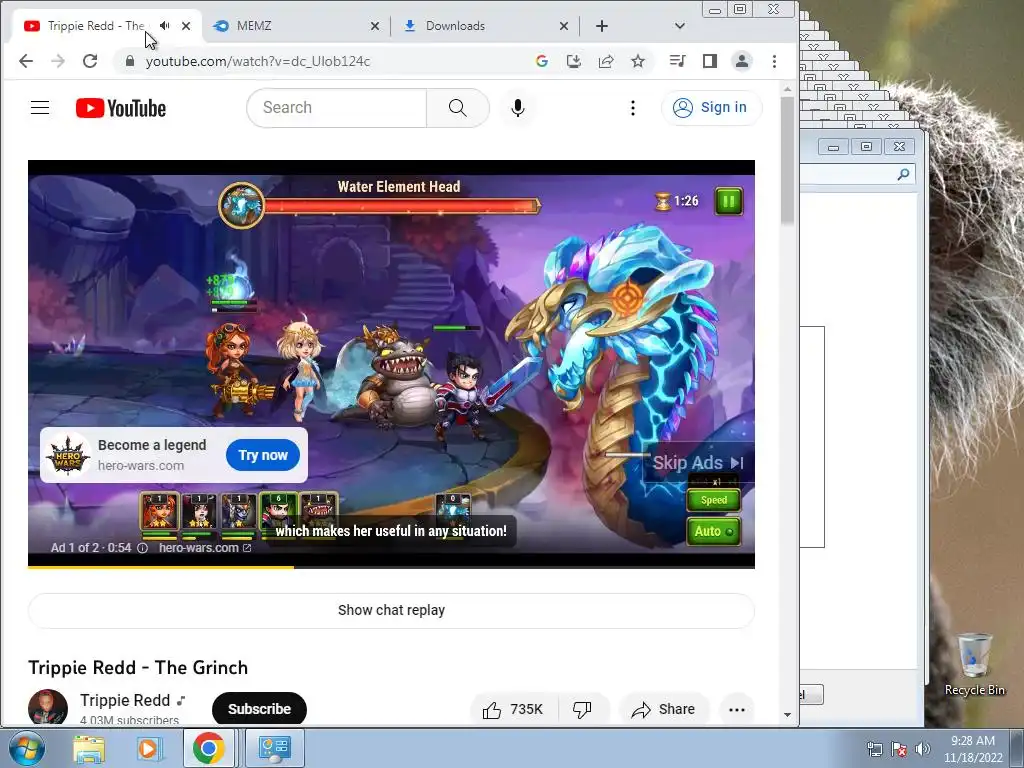
Task: Close the MEMZ tab
Action: 375,26
